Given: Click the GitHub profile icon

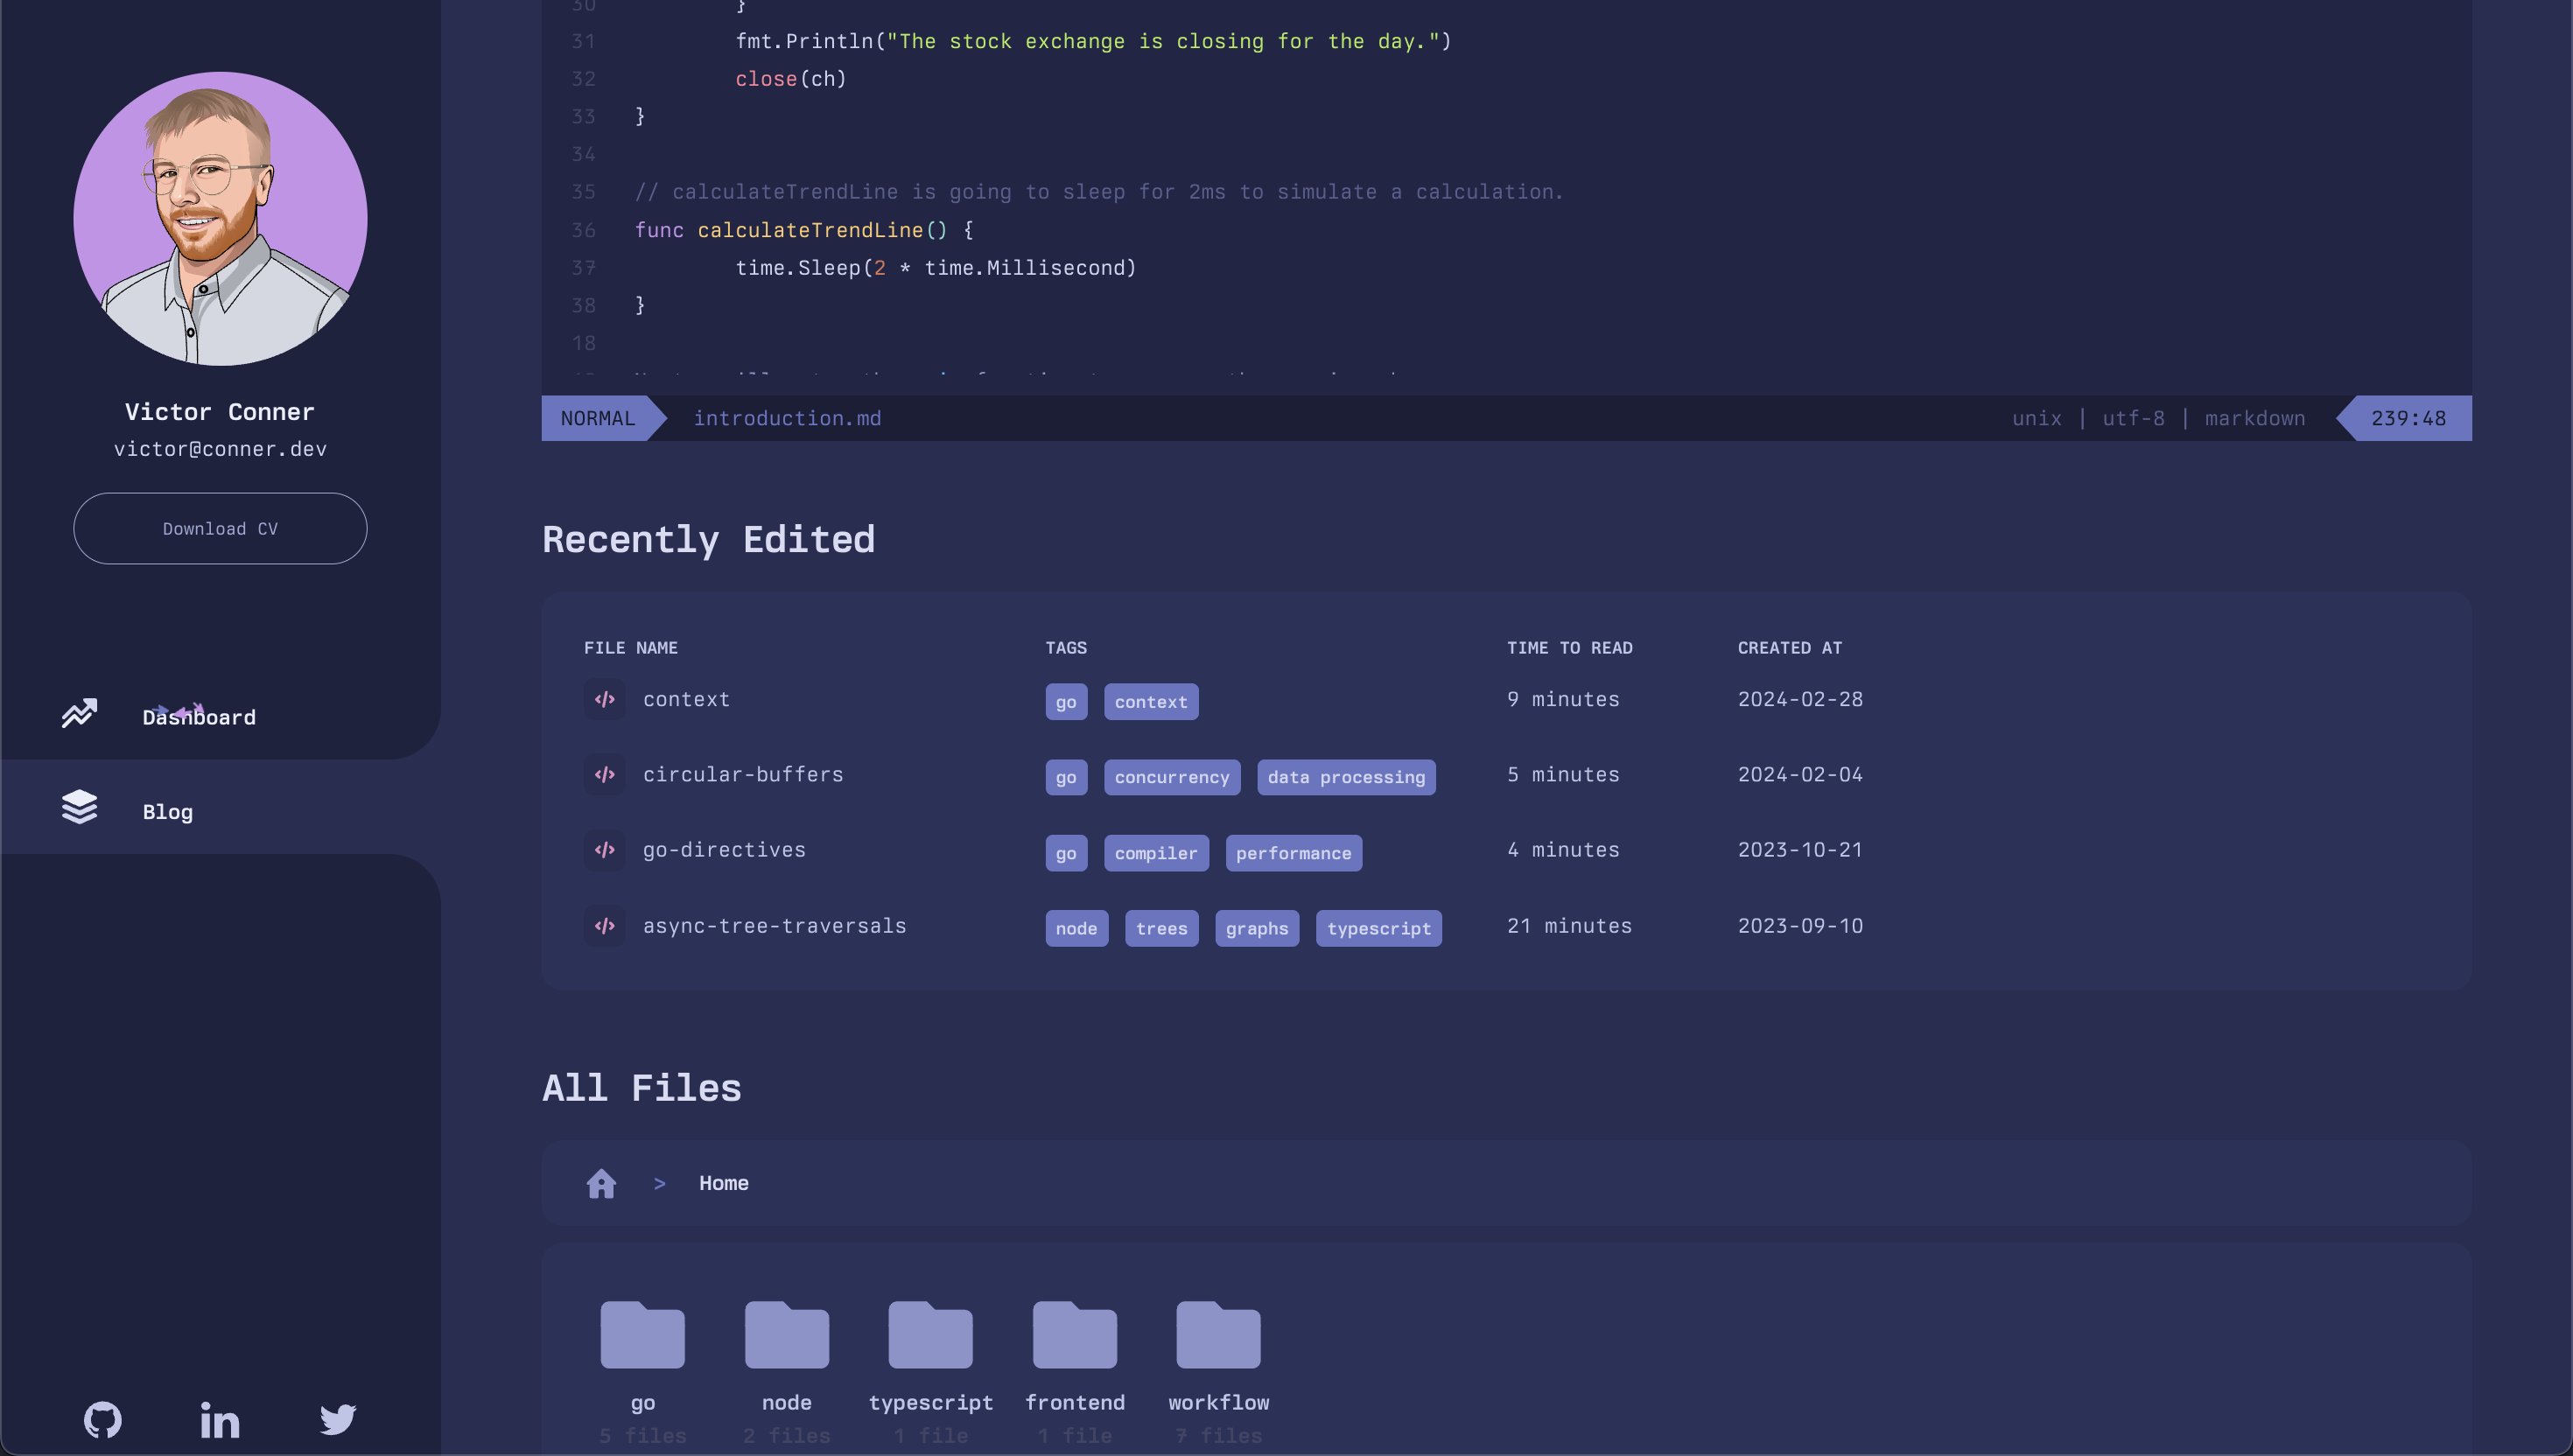Looking at the screenshot, I should coord(101,1419).
